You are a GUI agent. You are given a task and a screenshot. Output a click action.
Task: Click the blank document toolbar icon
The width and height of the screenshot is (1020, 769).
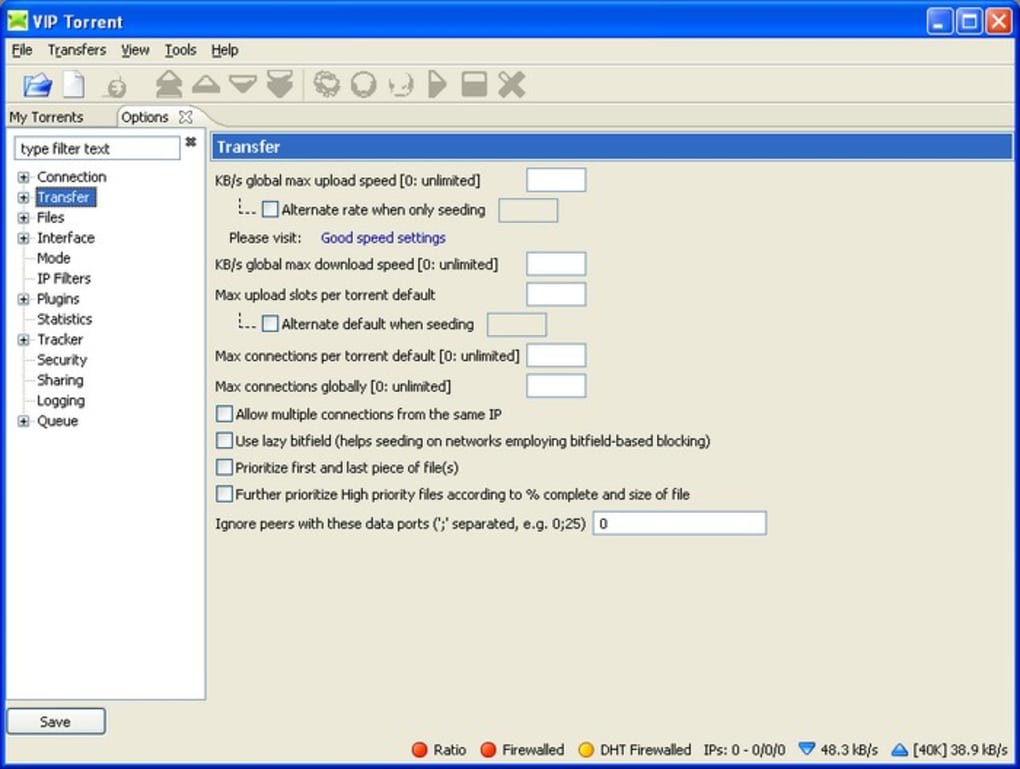point(75,85)
